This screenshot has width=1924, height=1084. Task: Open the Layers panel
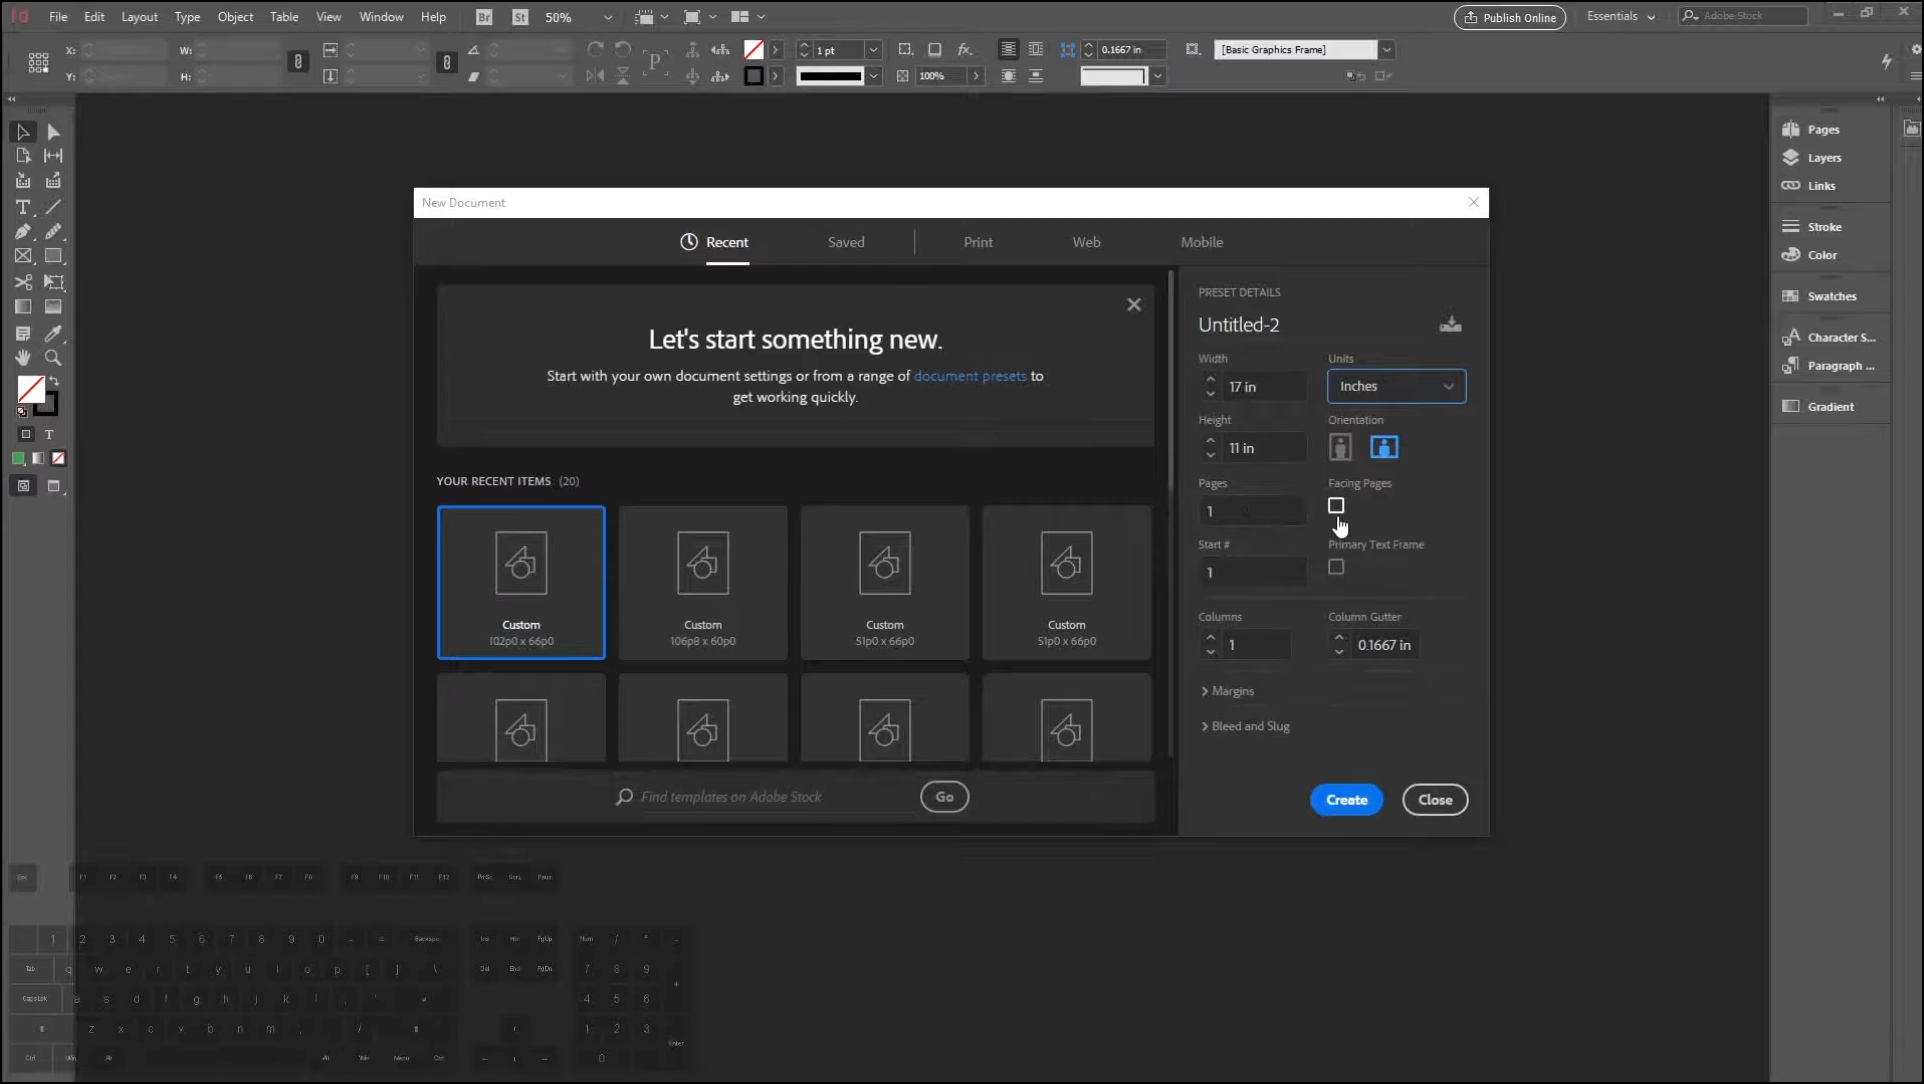[1823, 158]
